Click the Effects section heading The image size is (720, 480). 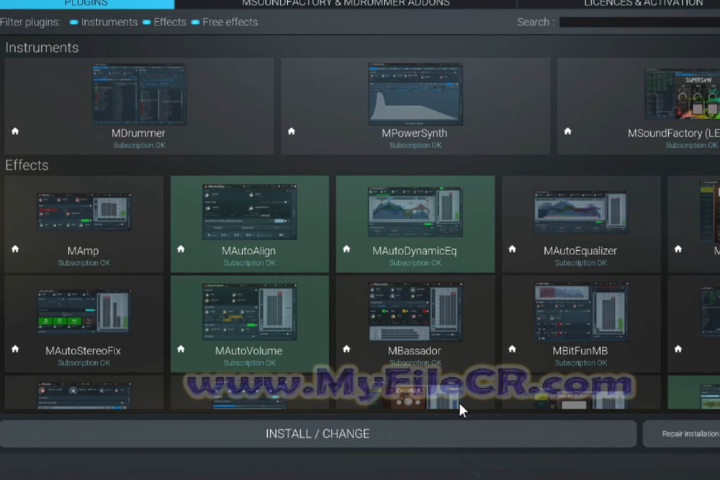point(27,165)
